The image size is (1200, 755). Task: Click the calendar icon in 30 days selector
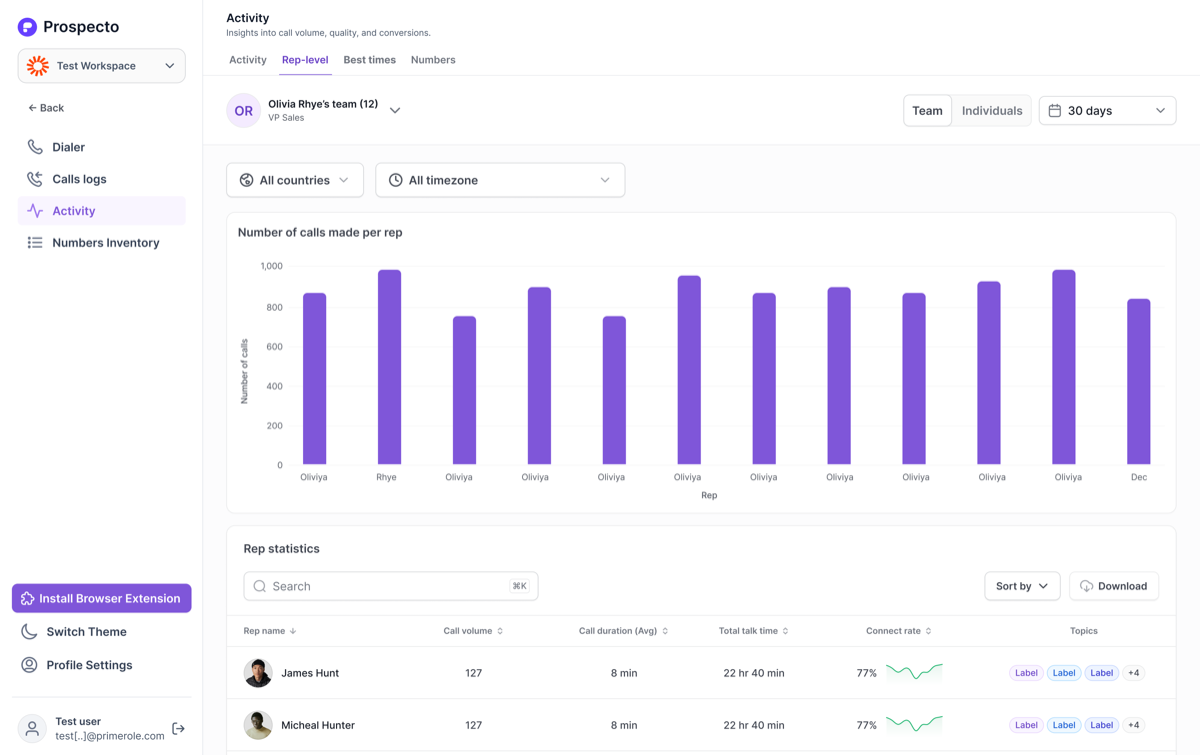point(1054,111)
